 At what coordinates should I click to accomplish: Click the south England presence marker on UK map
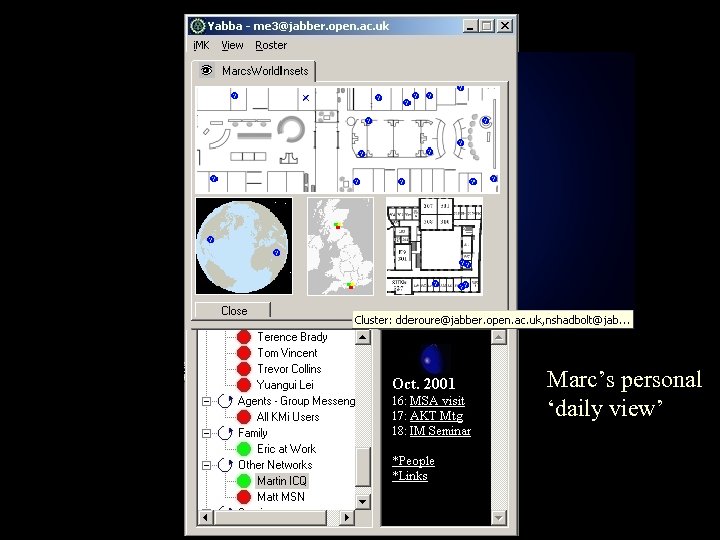coord(351,286)
